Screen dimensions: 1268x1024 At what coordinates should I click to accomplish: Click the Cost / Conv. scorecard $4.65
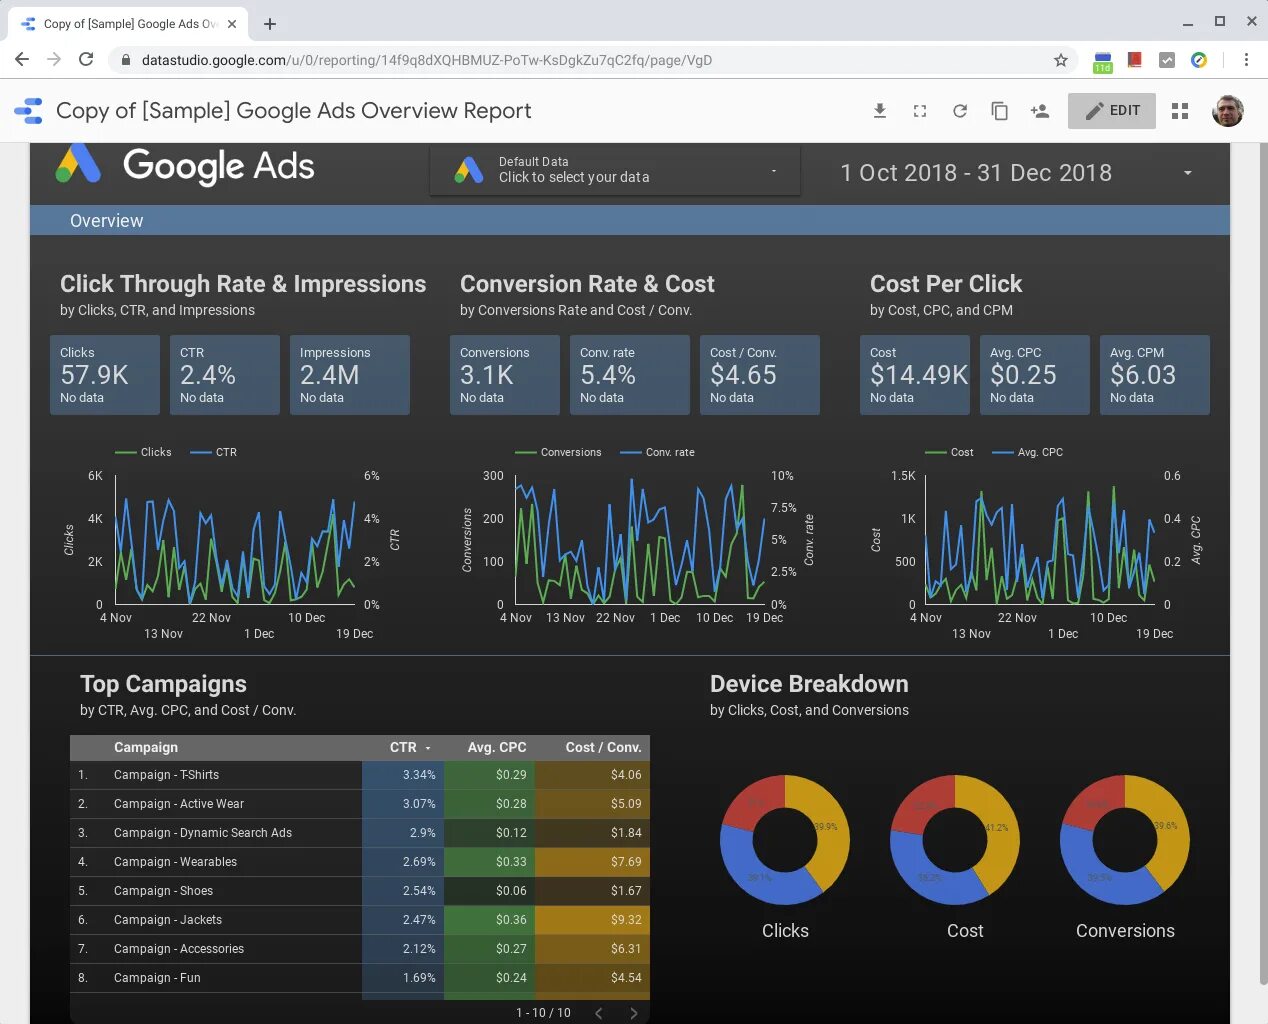pyautogui.click(x=760, y=375)
